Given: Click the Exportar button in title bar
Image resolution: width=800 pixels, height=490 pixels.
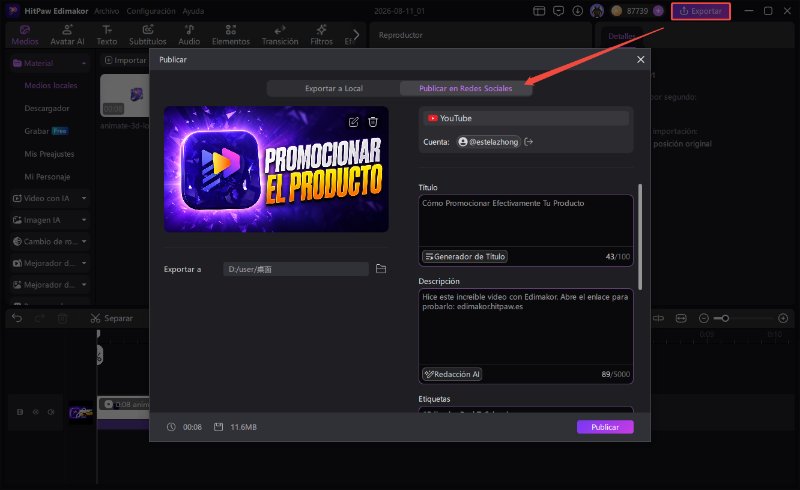Looking at the screenshot, I should (701, 11).
